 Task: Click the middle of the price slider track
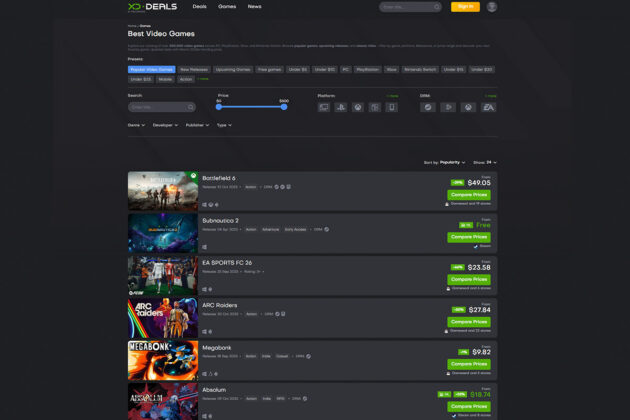[x=252, y=107]
